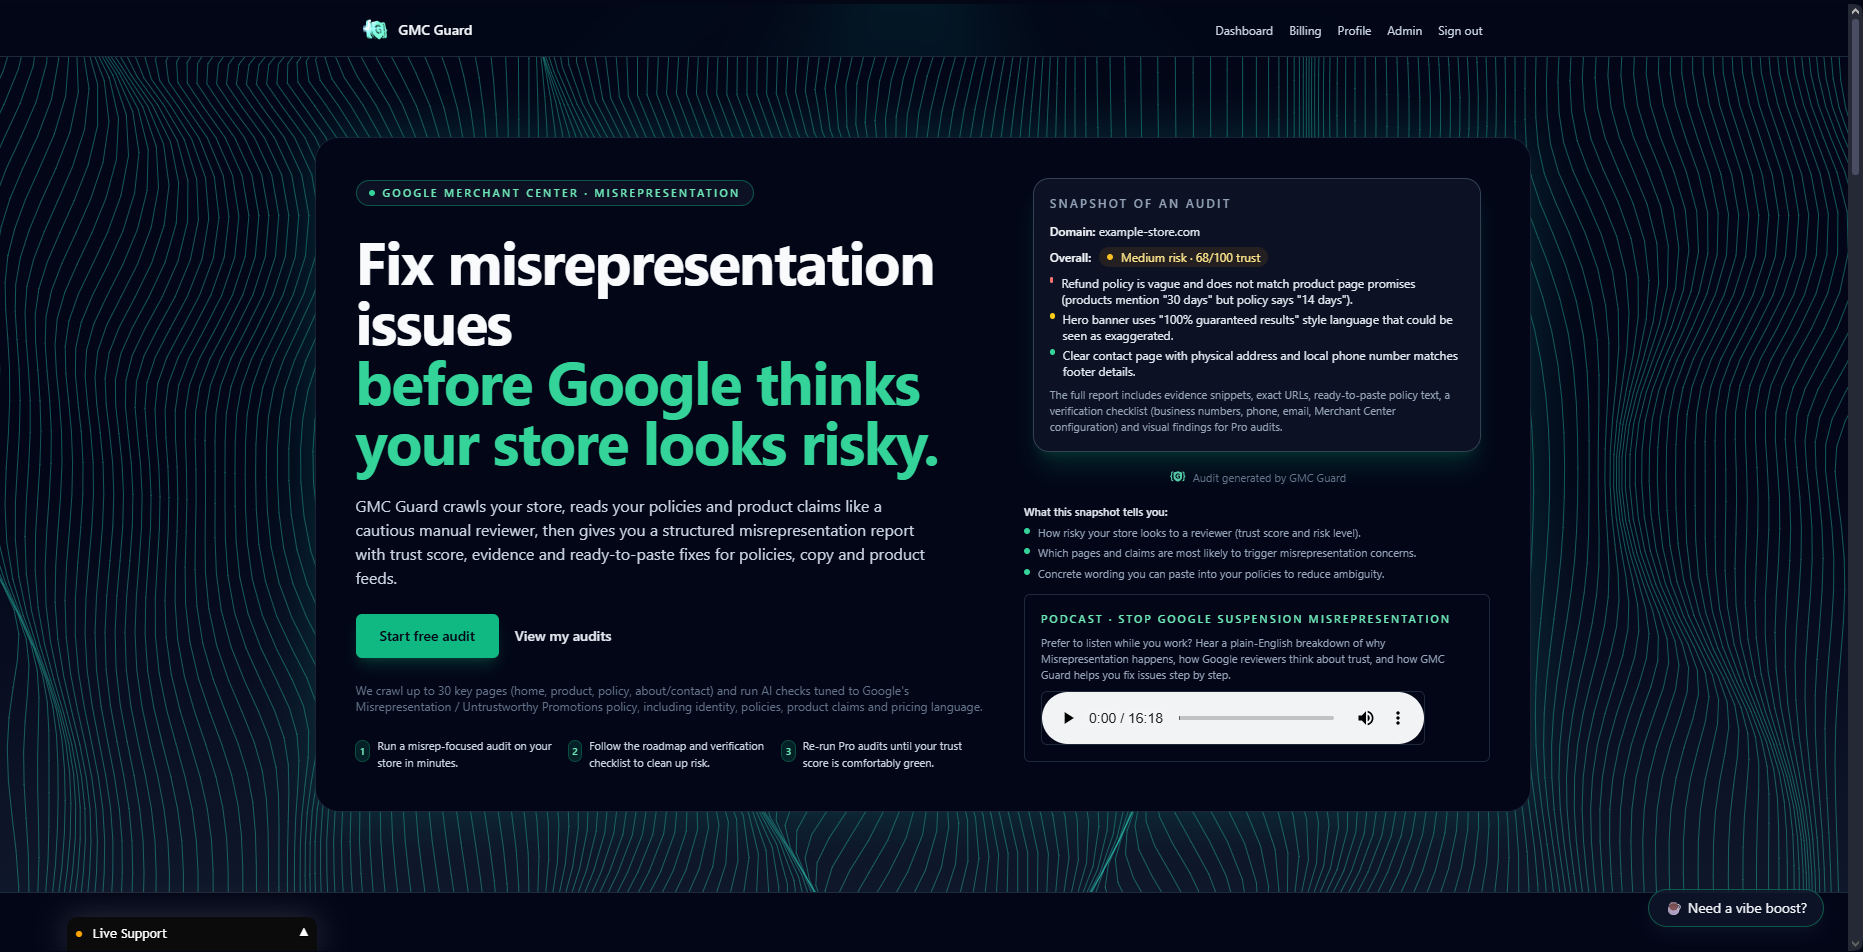Open View my audits

[x=562, y=636]
